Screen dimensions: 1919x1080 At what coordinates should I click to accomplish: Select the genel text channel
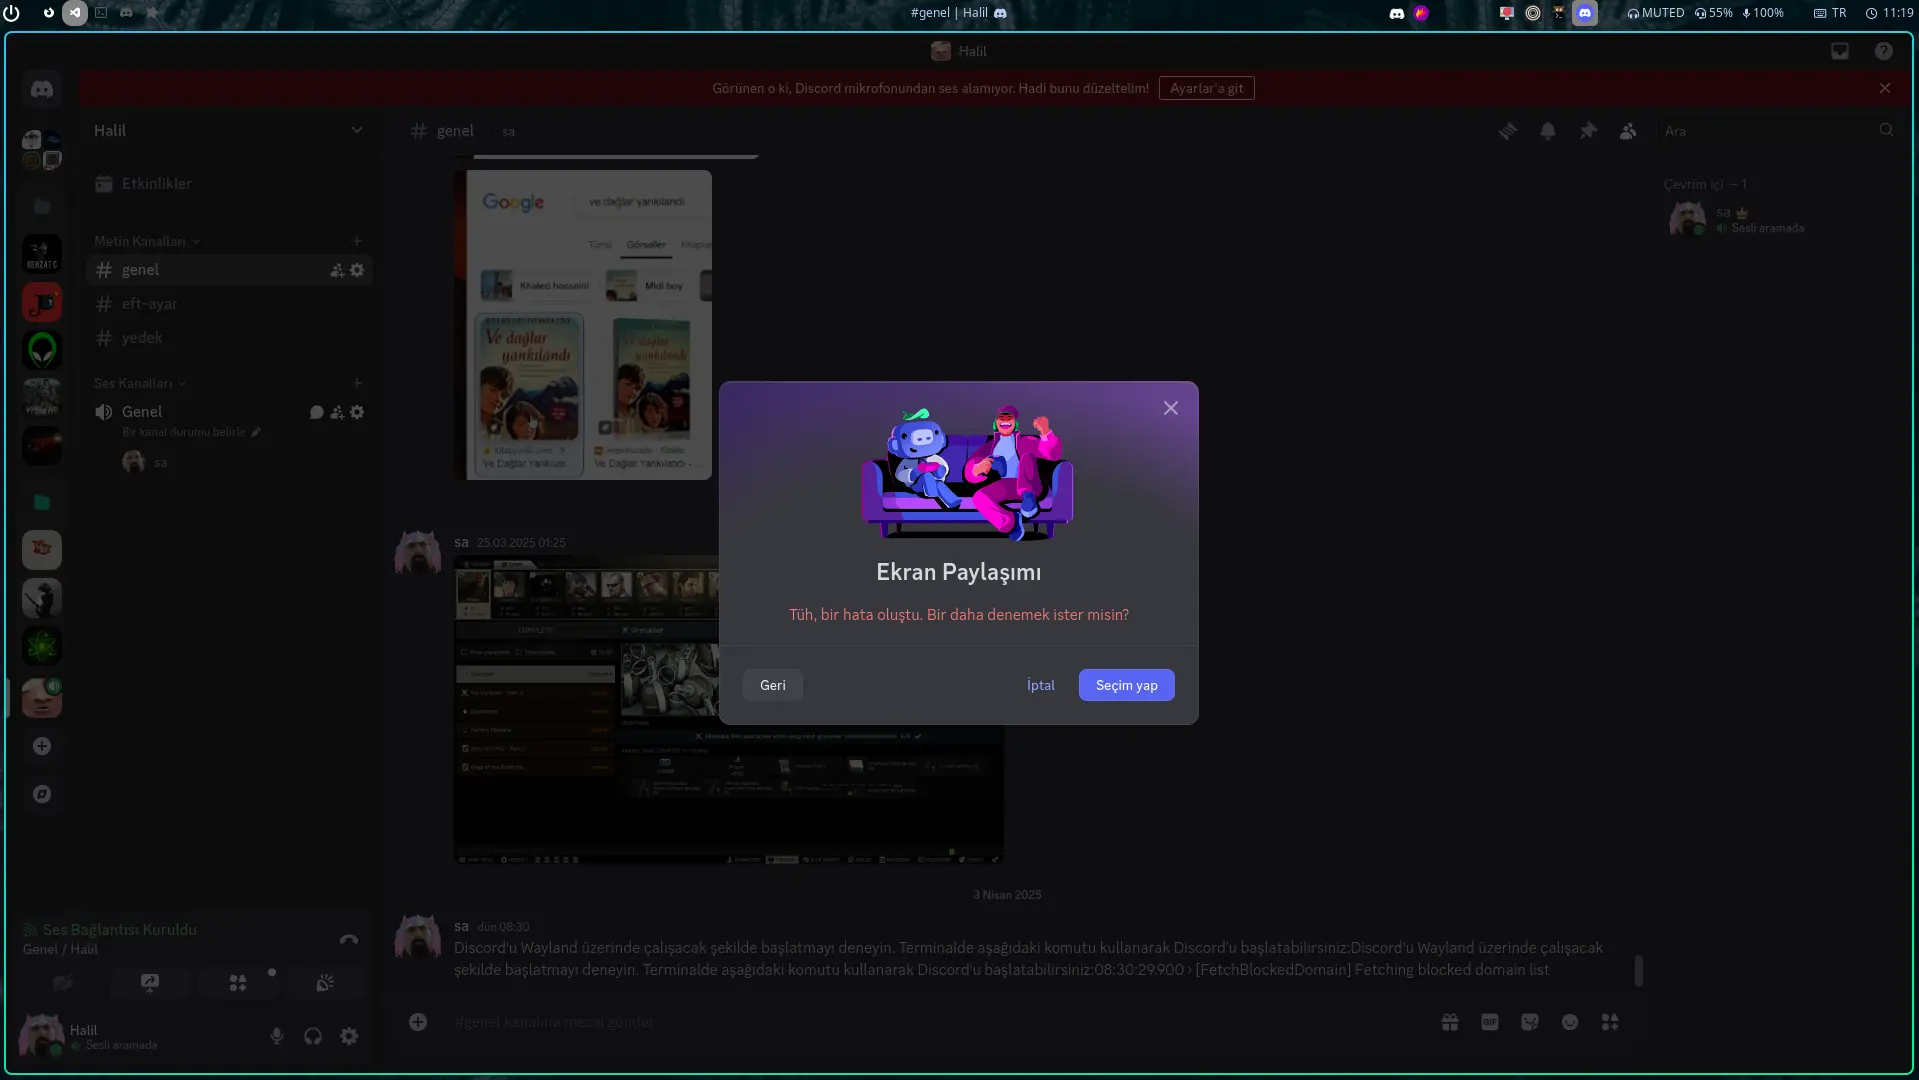tap(229, 270)
